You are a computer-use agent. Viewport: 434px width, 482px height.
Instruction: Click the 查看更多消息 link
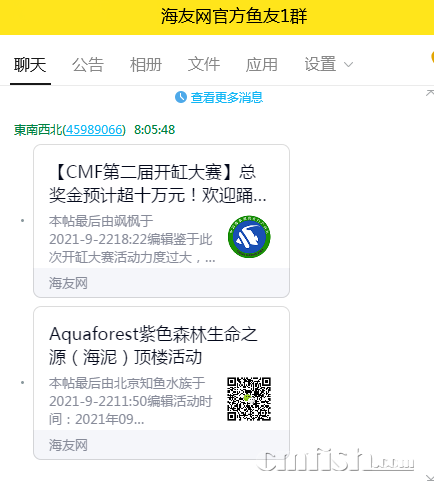coord(227,97)
